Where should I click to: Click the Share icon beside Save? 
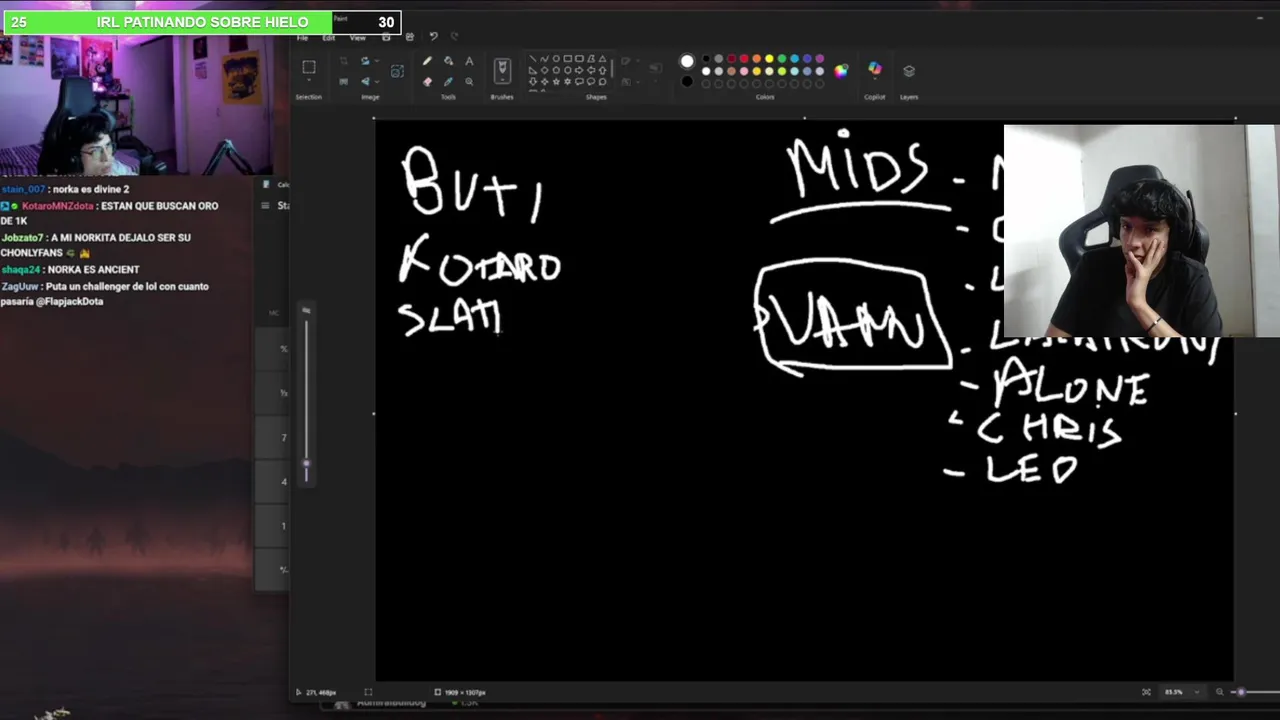pyautogui.click(x=410, y=37)
